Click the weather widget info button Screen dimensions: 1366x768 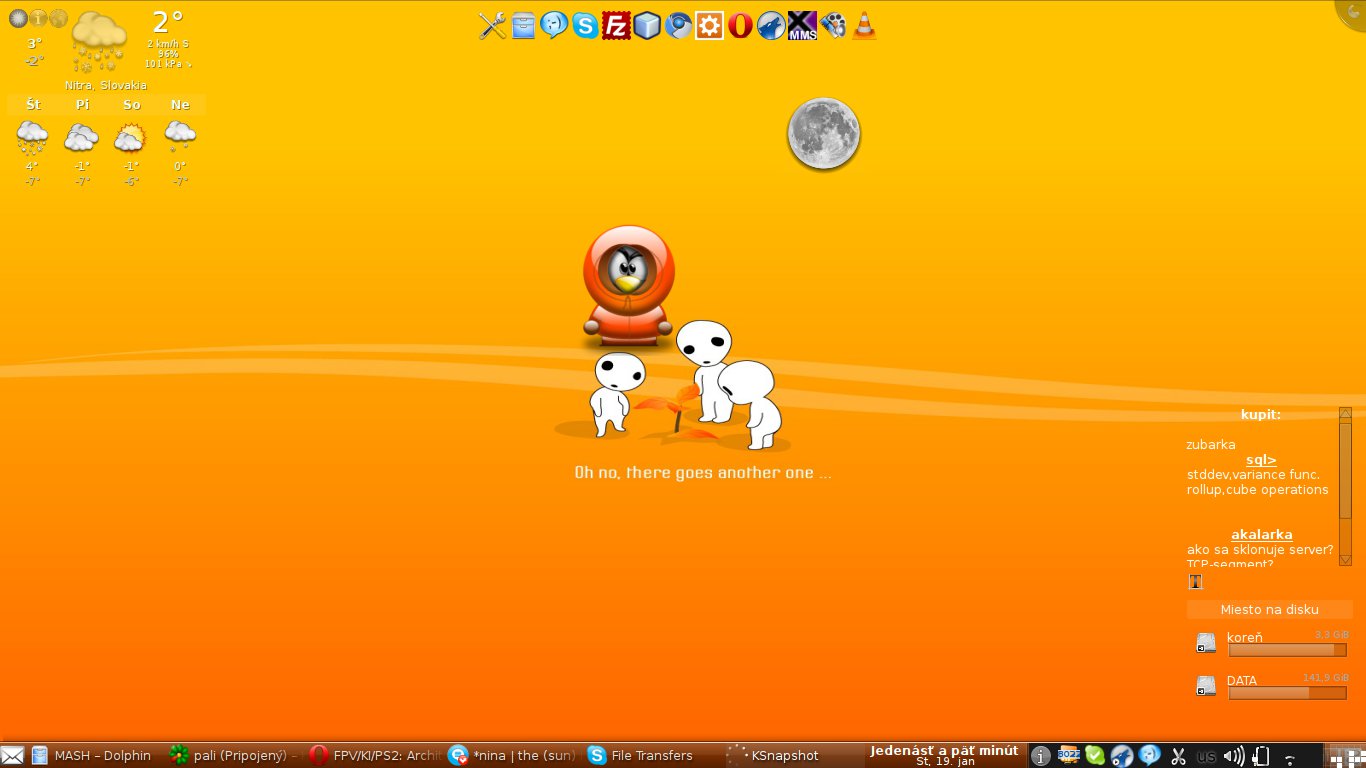(x=38, y=18)
